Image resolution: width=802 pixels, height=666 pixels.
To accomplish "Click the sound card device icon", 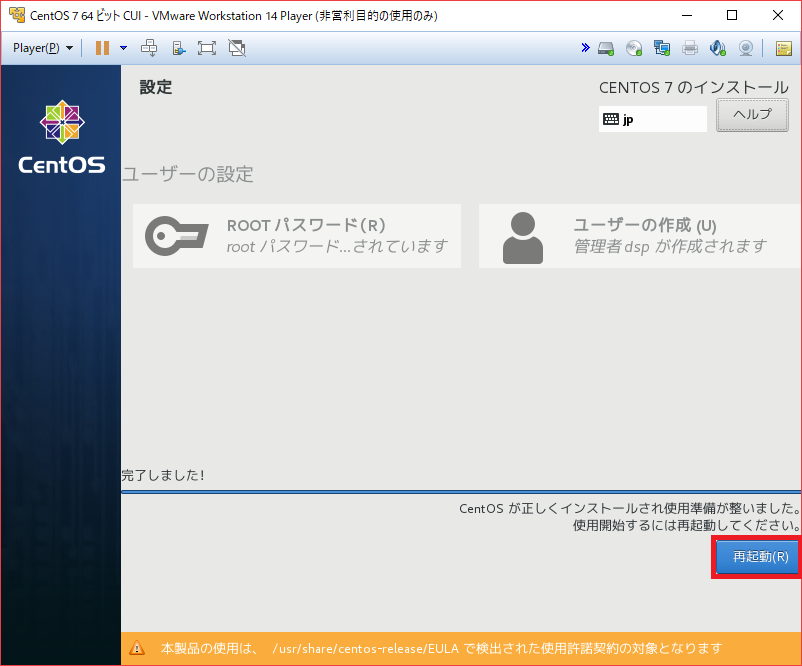I will click(718, 49).
